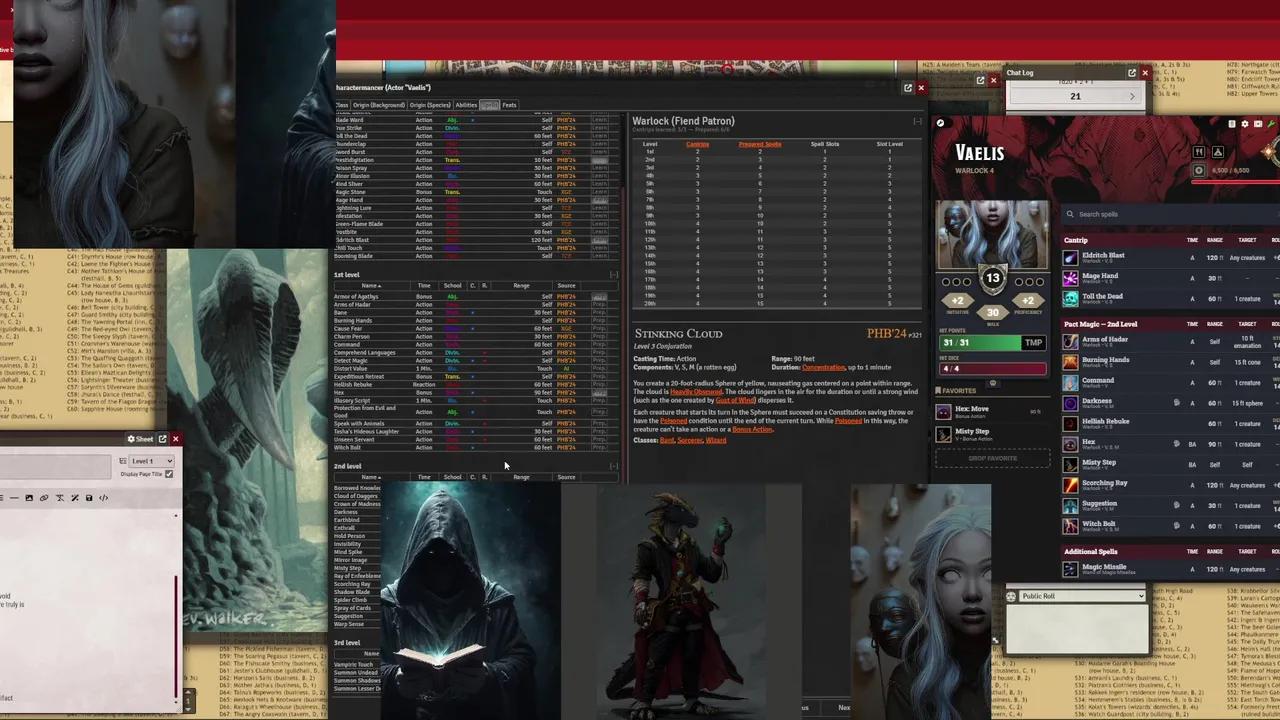Click the Mage Hand cantrip icon
This screenshot has height=720, width=1280.
tap(1071, 278)
